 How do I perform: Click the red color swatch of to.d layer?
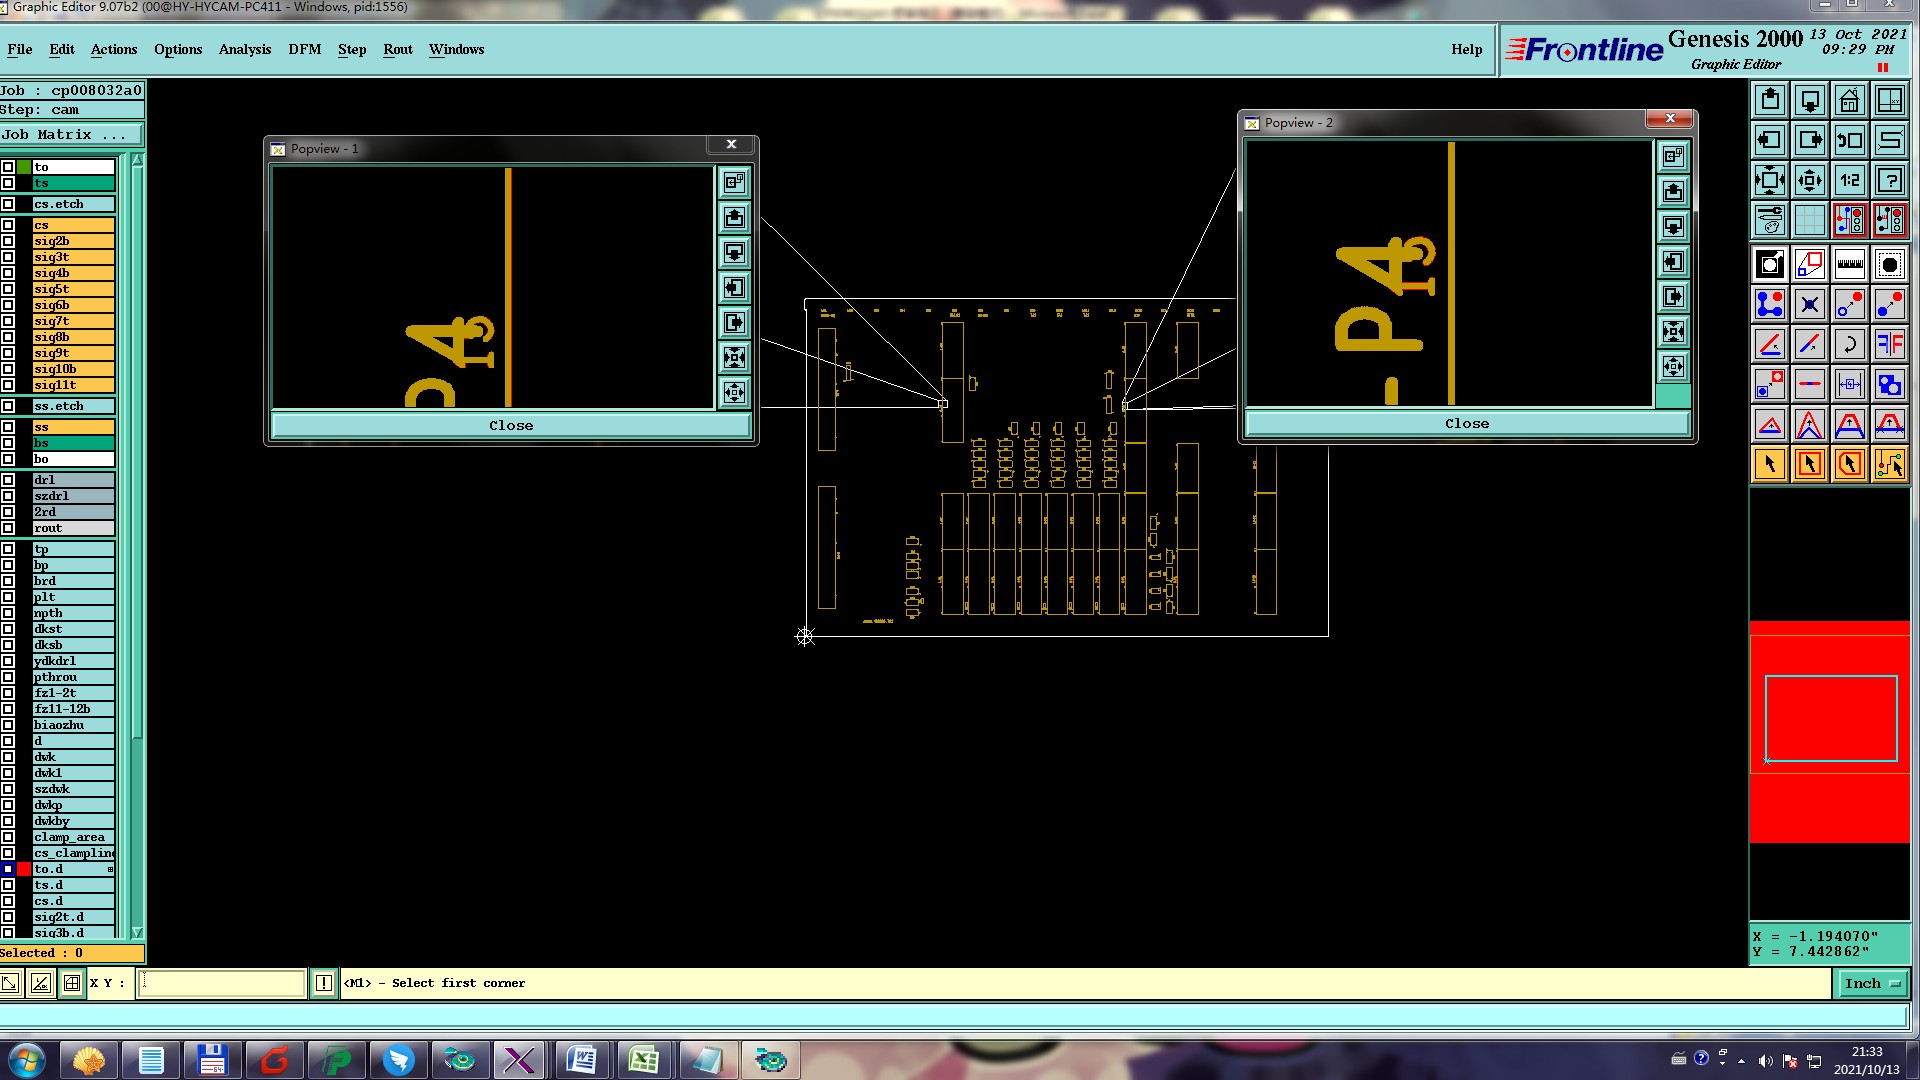24,869
